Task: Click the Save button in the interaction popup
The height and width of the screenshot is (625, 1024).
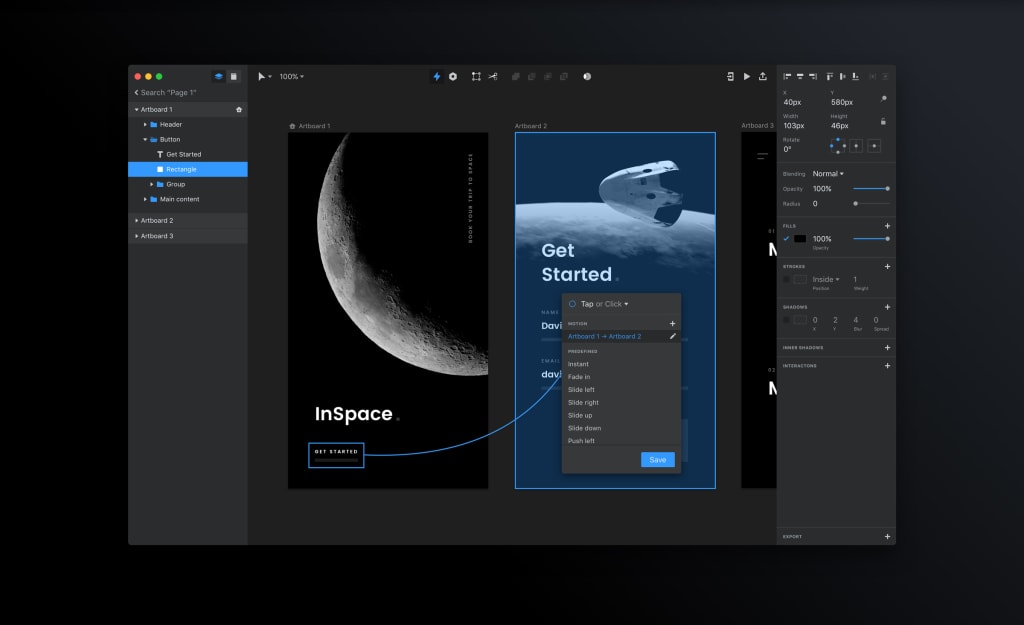Action: (x=658, y=460)
